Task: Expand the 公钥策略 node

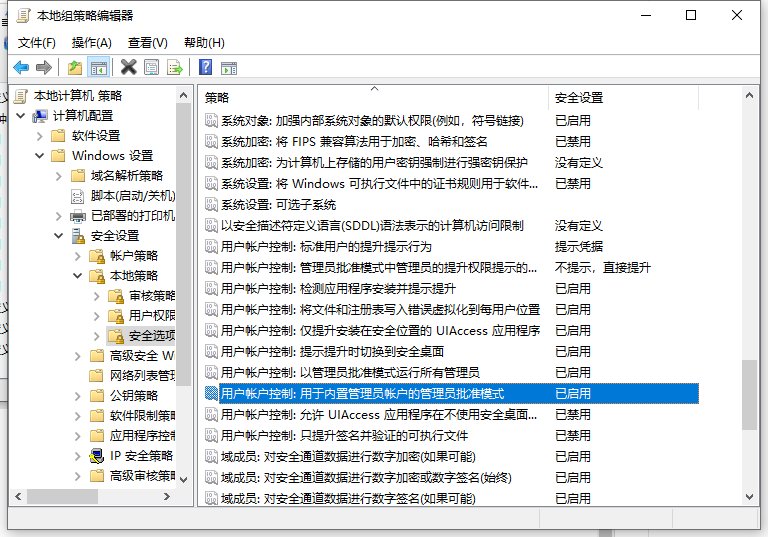Action: 78,396
